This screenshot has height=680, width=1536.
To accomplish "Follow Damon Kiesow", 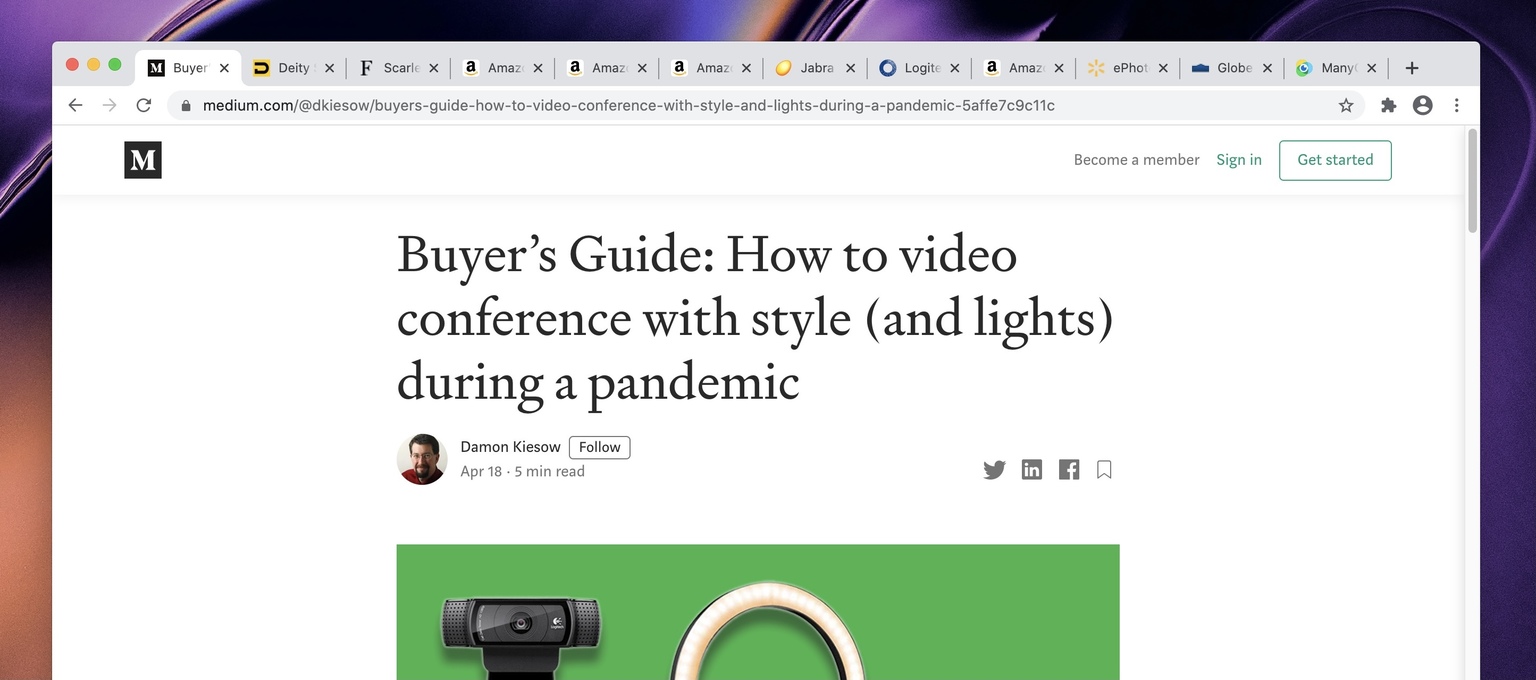I will 599,447.
